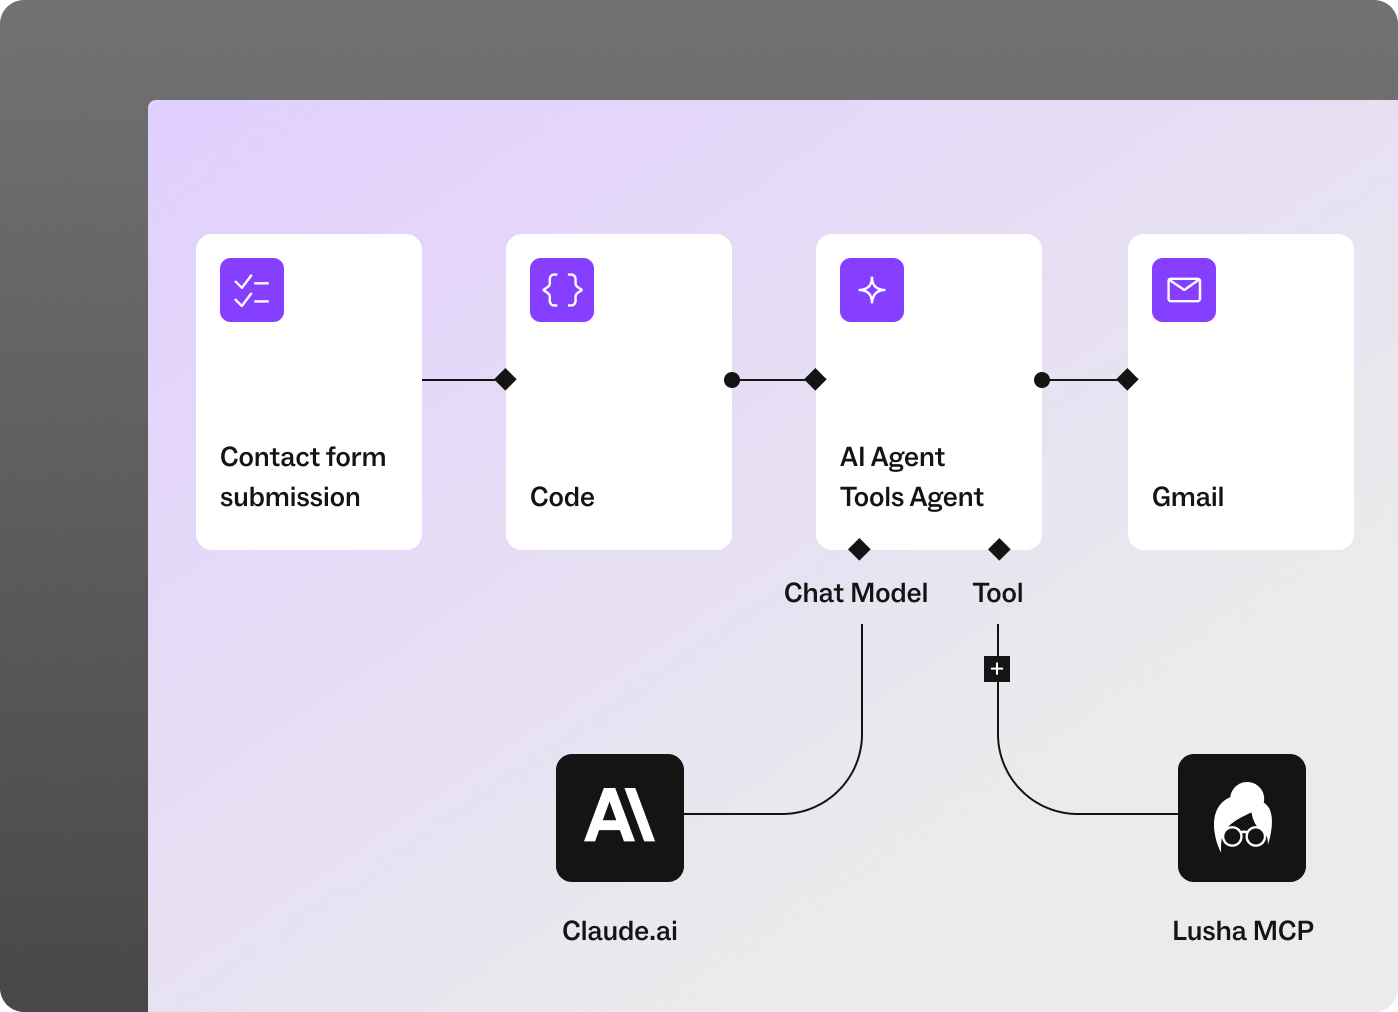Click the Claude.ai caption text
This screenshot has height=1012, width=1398.
pos(620,931)
